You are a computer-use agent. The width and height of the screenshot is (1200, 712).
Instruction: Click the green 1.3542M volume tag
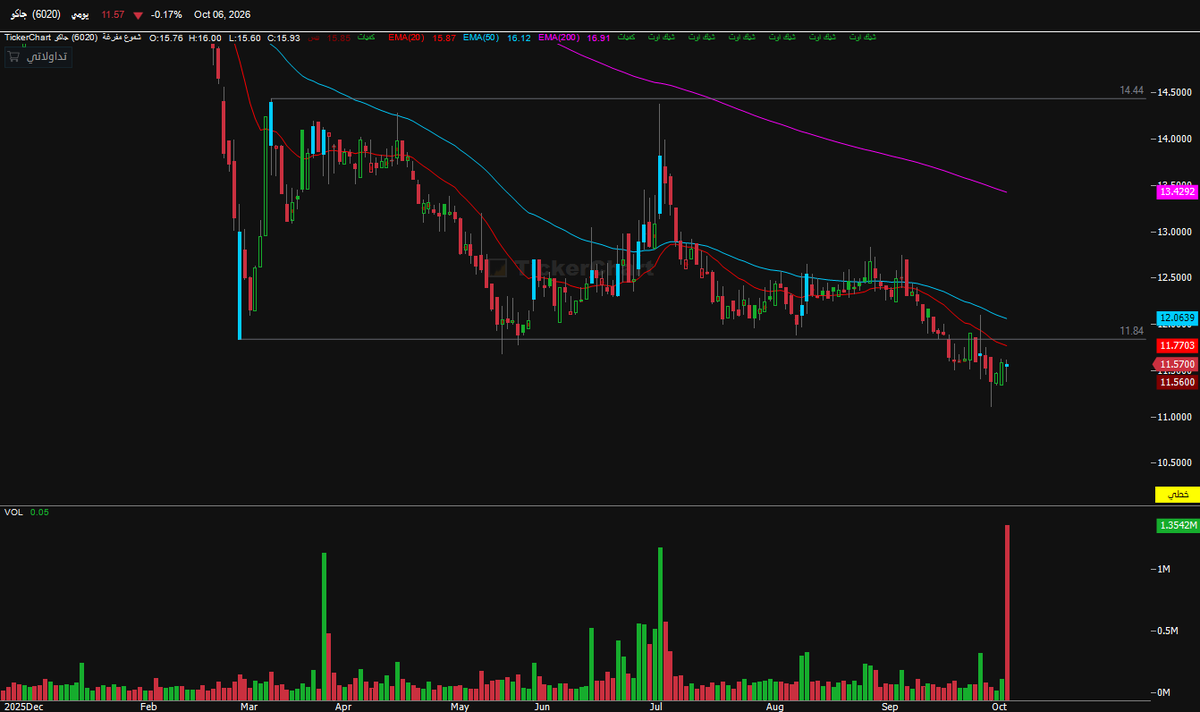[1177, 525]
